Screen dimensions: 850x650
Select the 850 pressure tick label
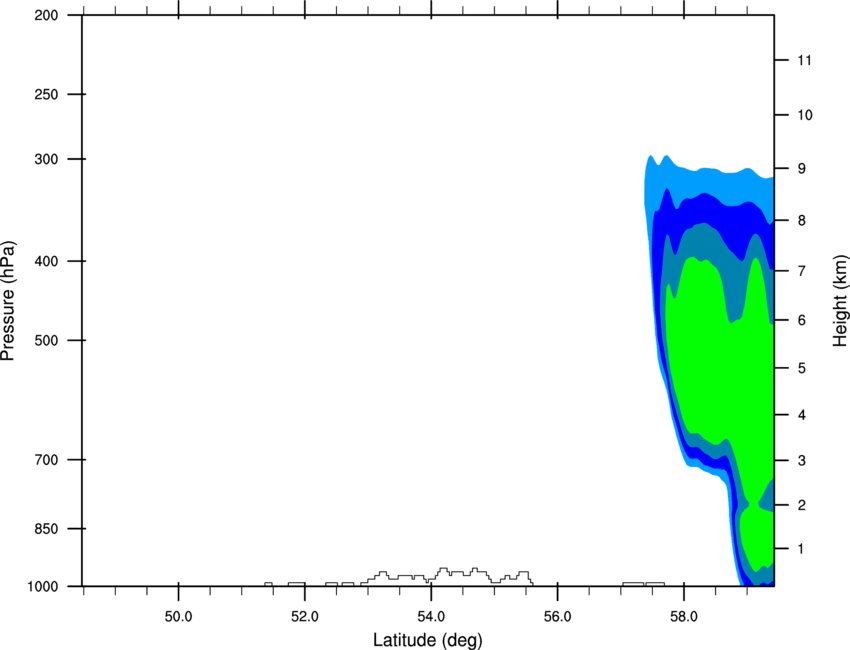46,529
